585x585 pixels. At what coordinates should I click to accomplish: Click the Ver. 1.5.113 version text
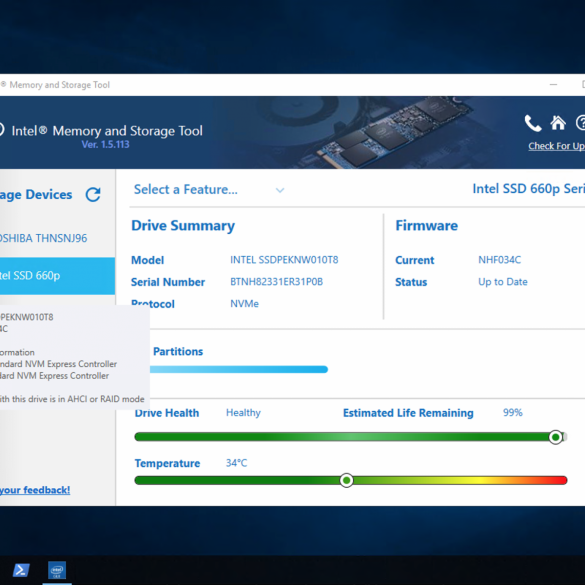pos(106,144)
